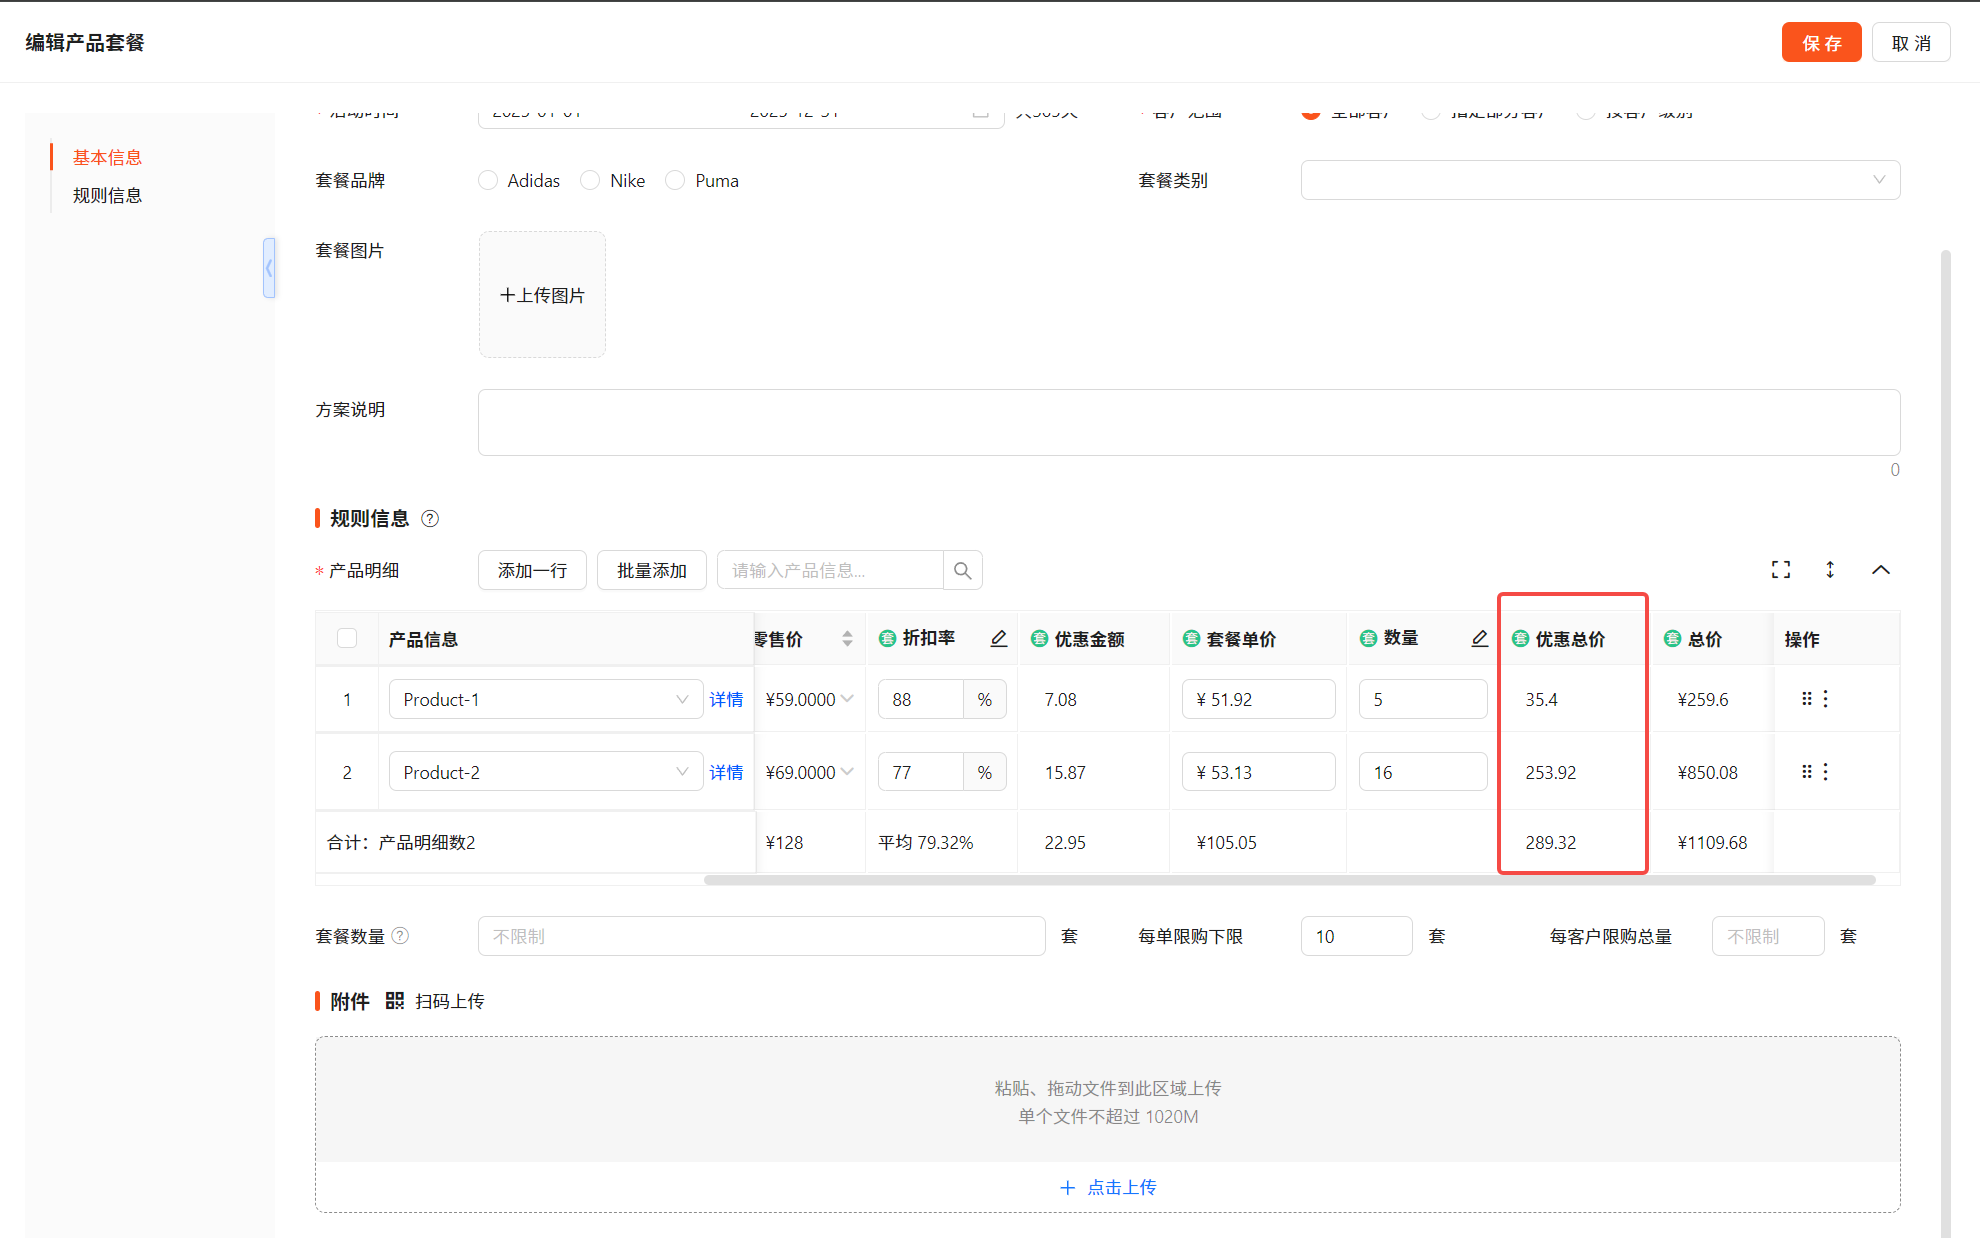Click the fullscreen table icon
This screenshot has width=1980, height=1238.
pyautogui.click(x=1780, y=570)
